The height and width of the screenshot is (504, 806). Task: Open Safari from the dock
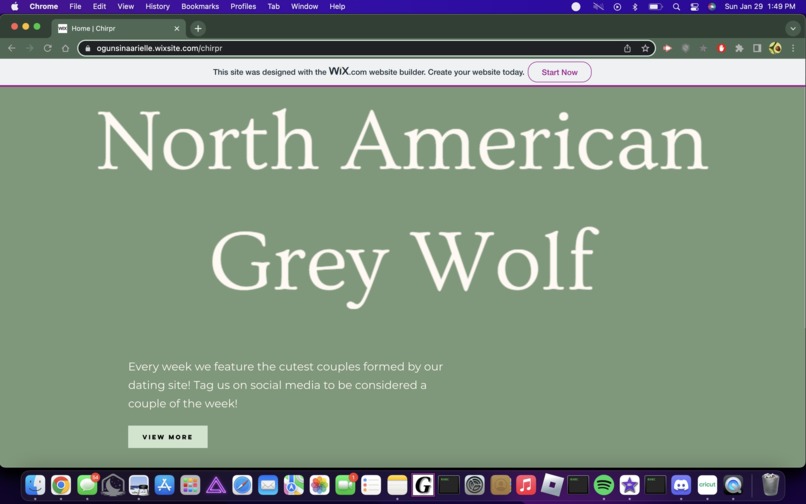coord(242,484)
